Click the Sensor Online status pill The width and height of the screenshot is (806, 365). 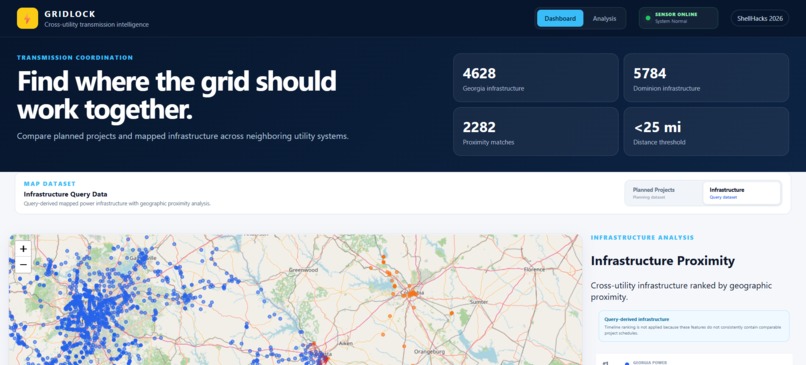678,18
